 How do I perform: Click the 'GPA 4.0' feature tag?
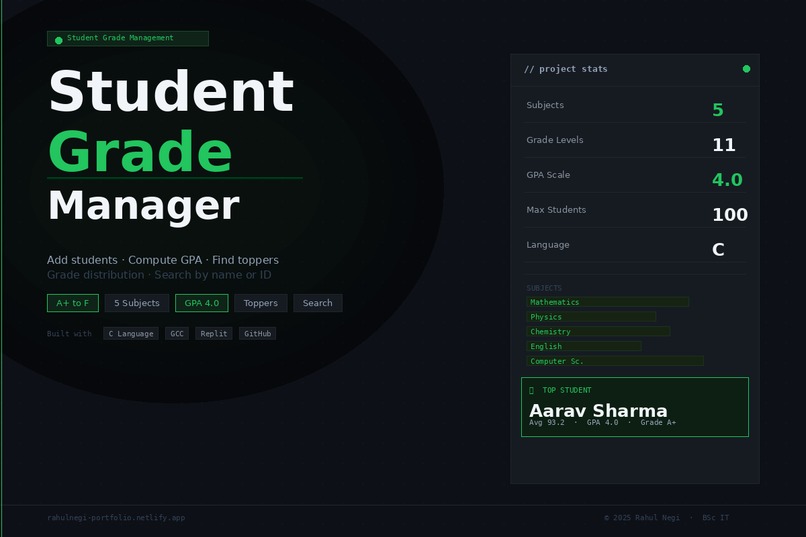coord(202,303)
